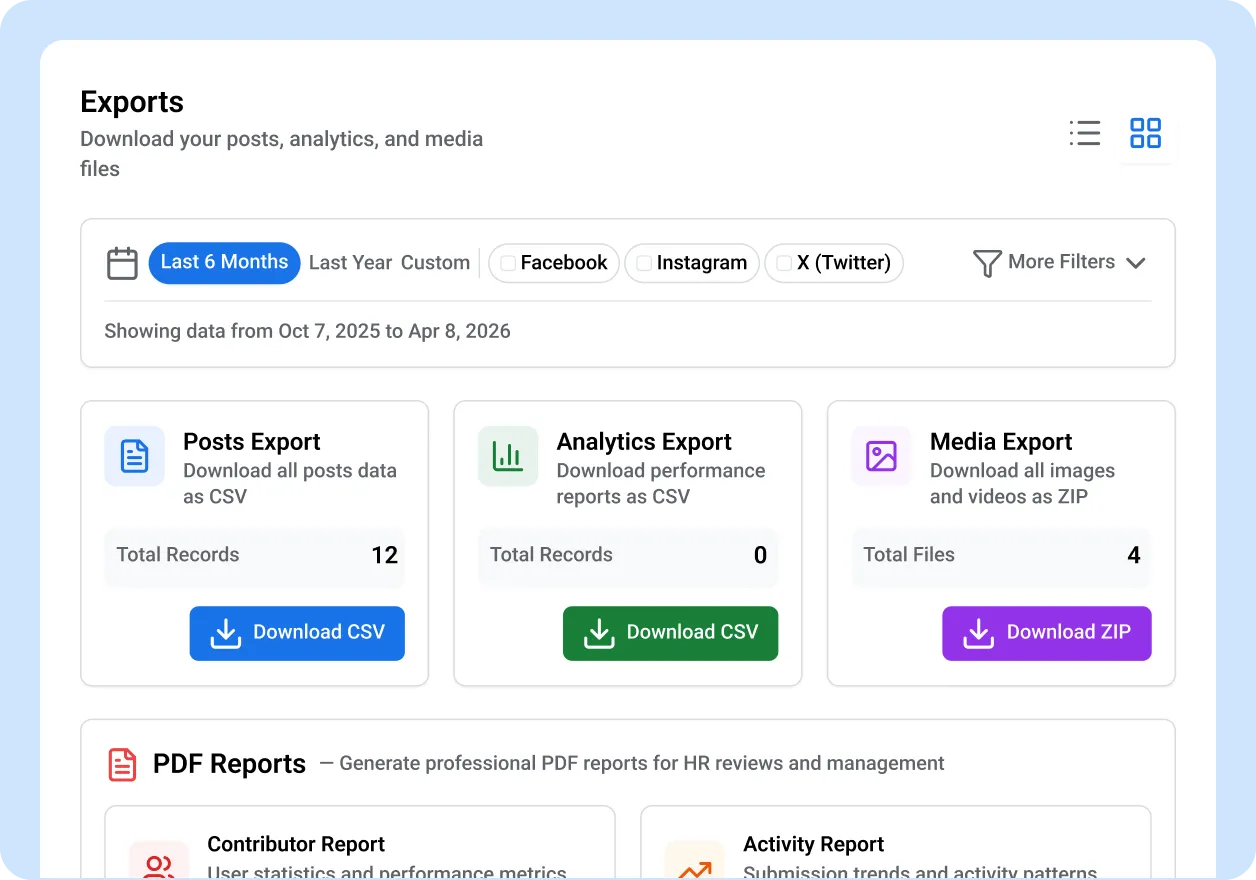Click the PDF Reports file icon
The image size is (1256, 880).
(121, 763)
